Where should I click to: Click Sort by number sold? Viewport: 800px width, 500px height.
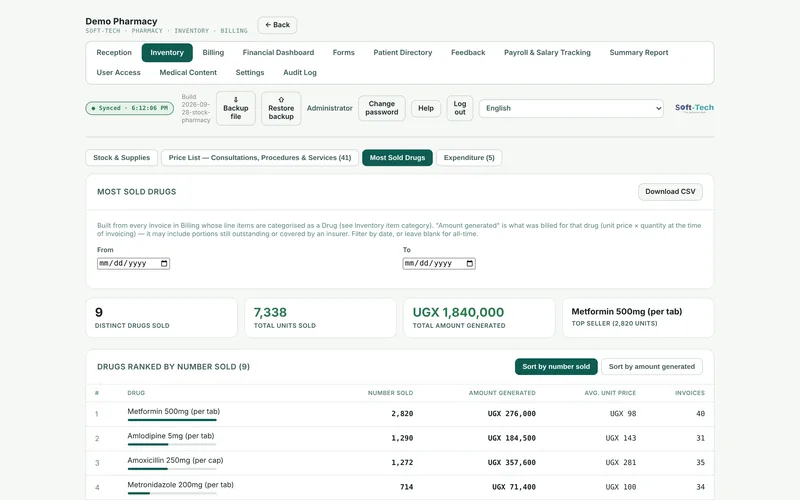[x=556, y=367]
